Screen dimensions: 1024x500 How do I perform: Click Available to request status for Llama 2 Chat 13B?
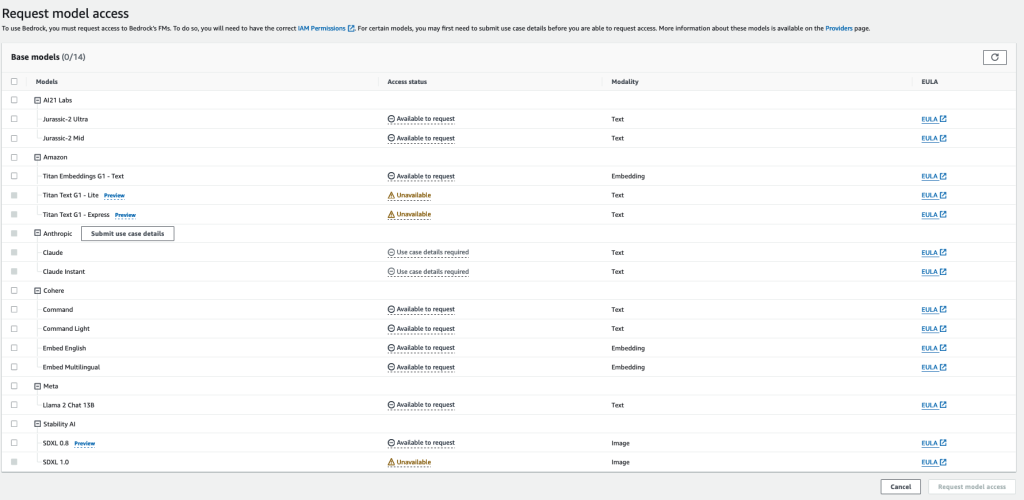tap(421, 405)
